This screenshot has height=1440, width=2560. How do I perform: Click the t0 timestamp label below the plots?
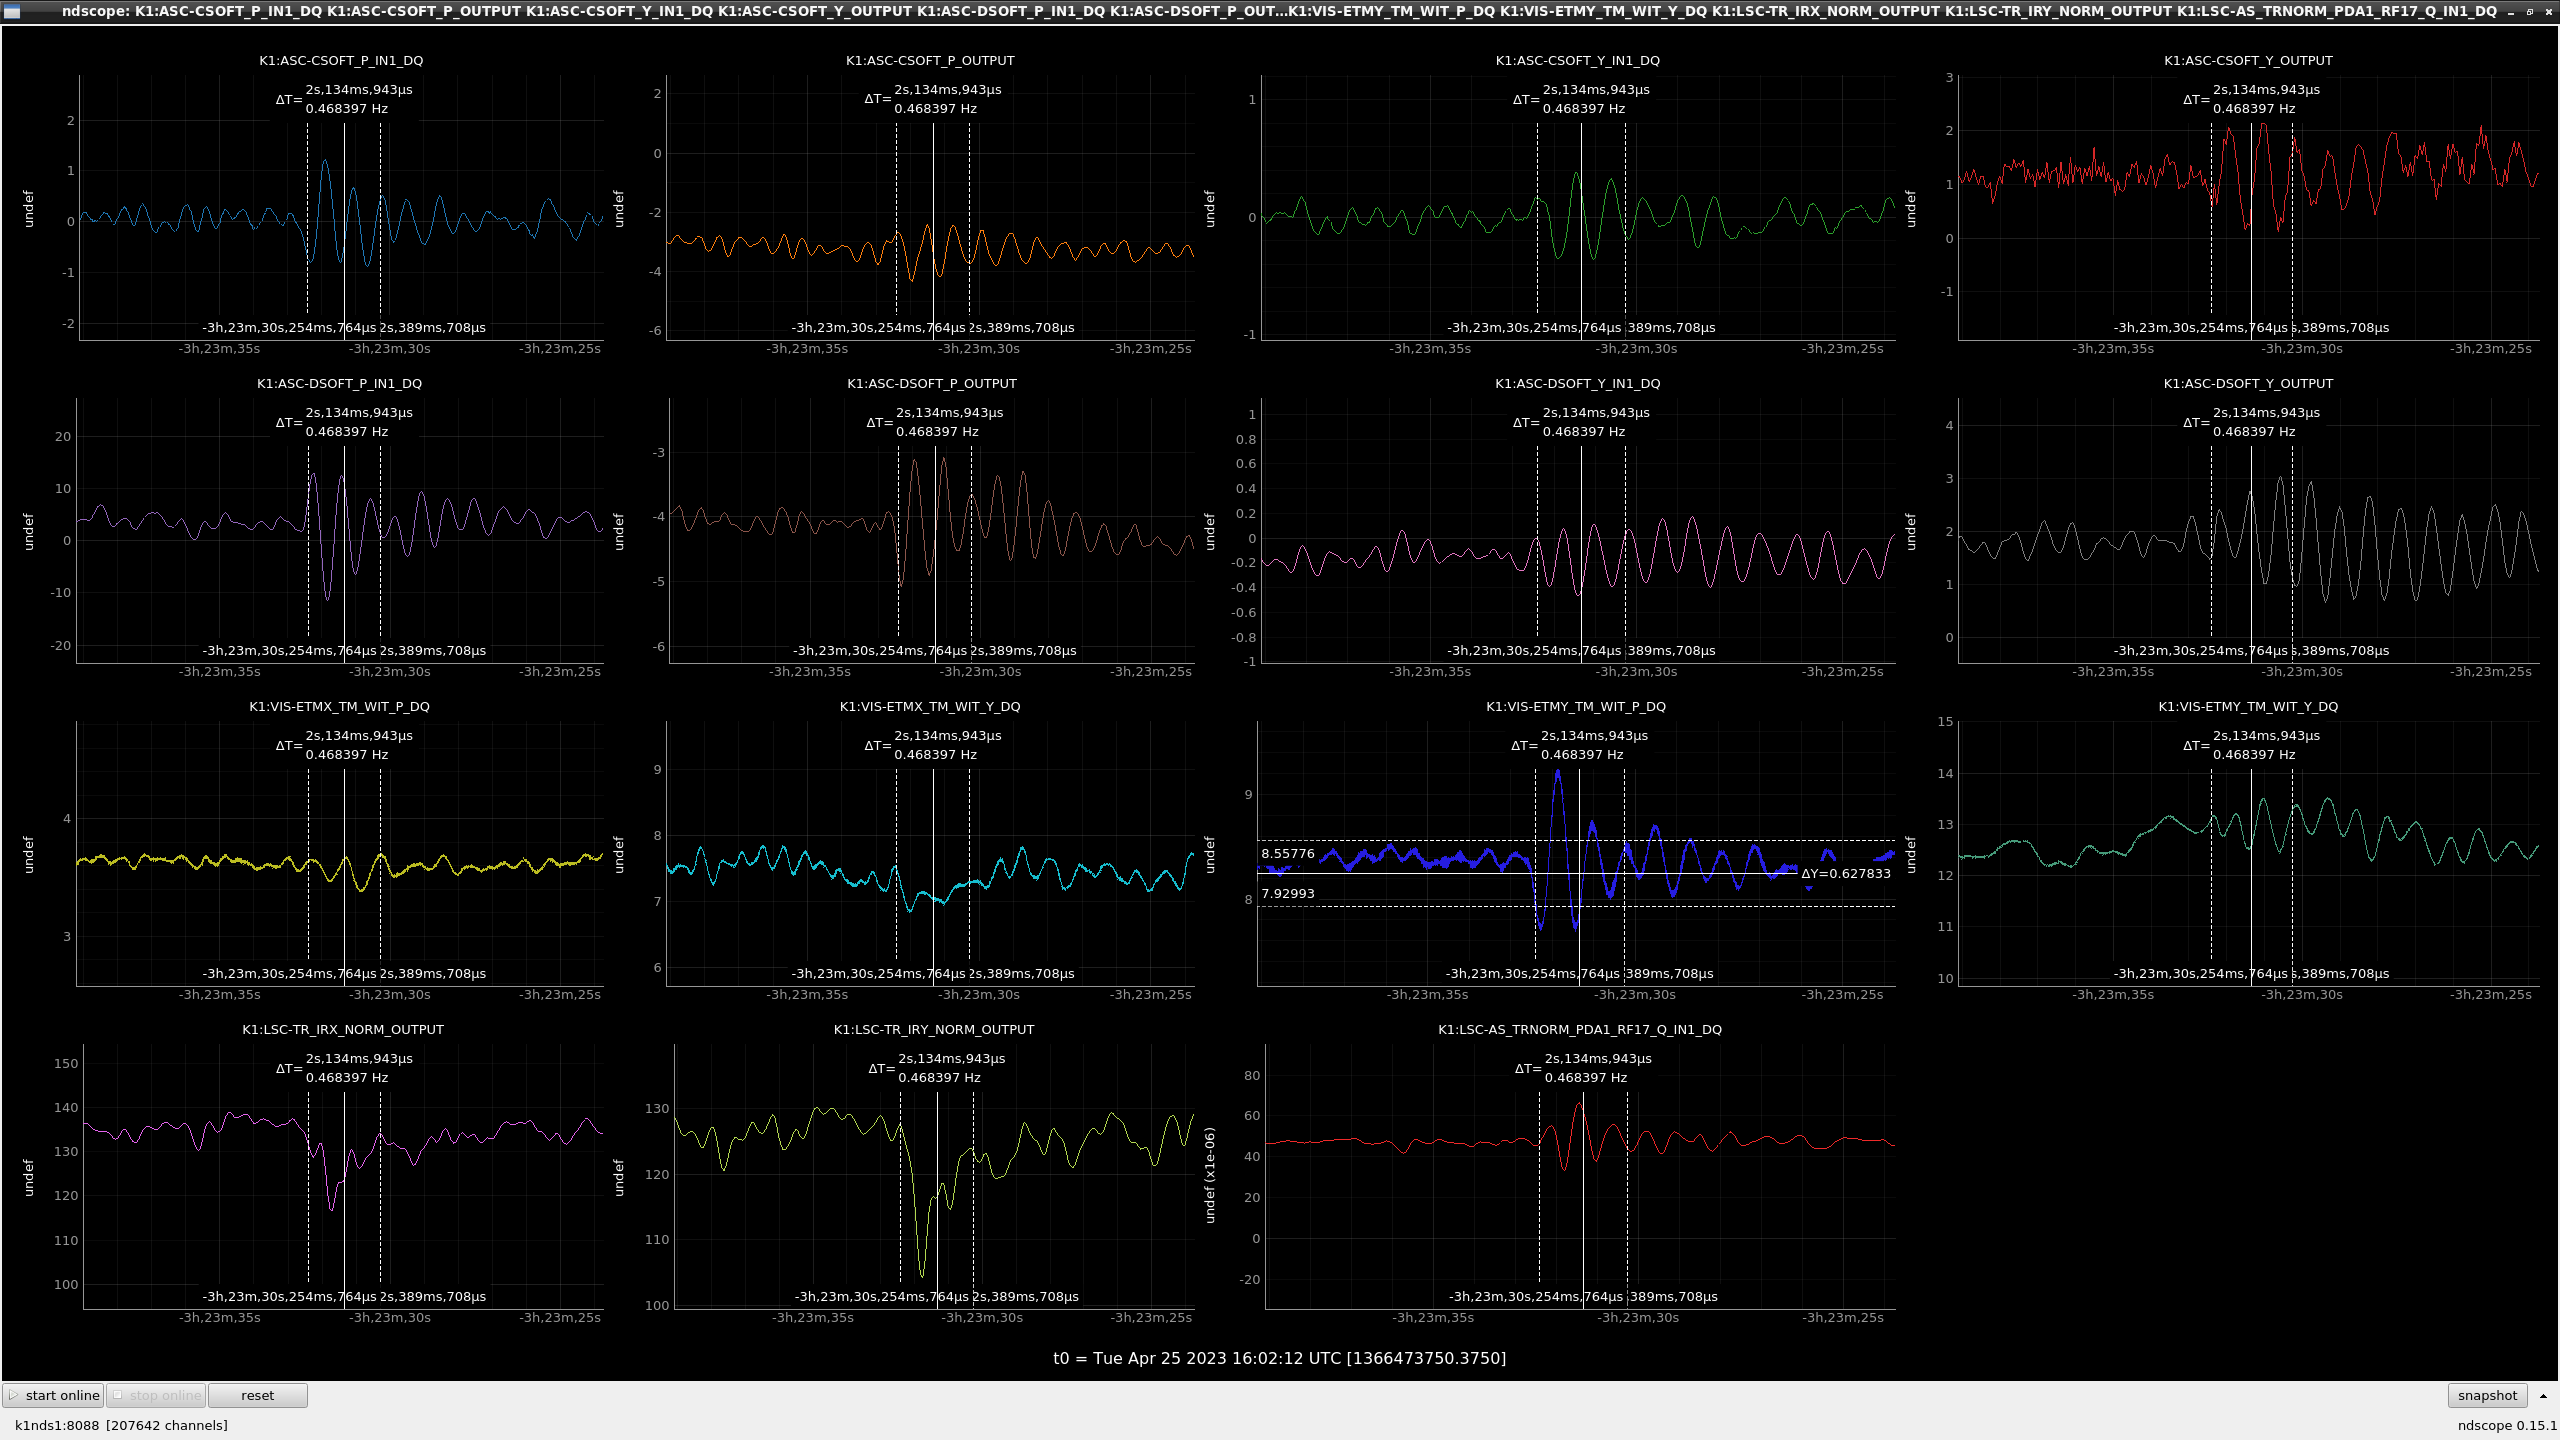[1279, 1358]
